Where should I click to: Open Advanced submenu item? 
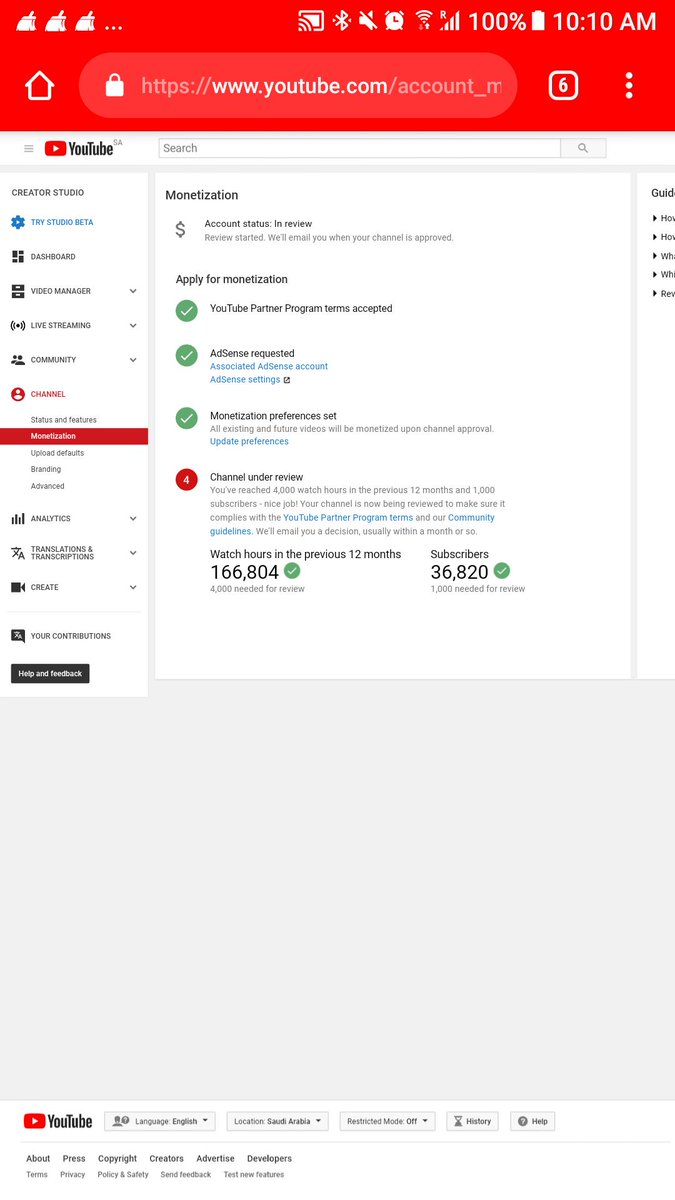coord(48,486)
